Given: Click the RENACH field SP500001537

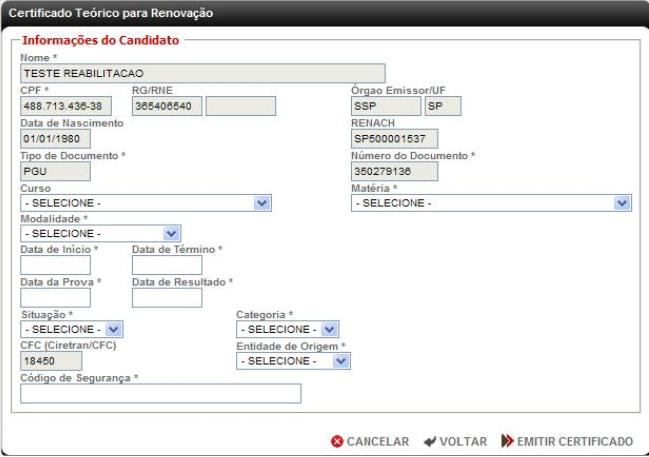Looking at the screenshot, I should click(x=394, y=139).
